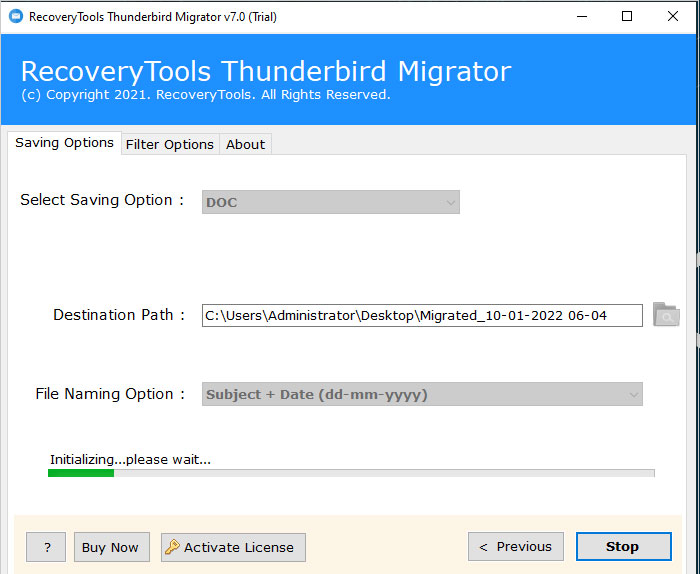Click the 'File Naming Option :' label
This screenshot has height=574, width=700.
(x=110, y=394)
